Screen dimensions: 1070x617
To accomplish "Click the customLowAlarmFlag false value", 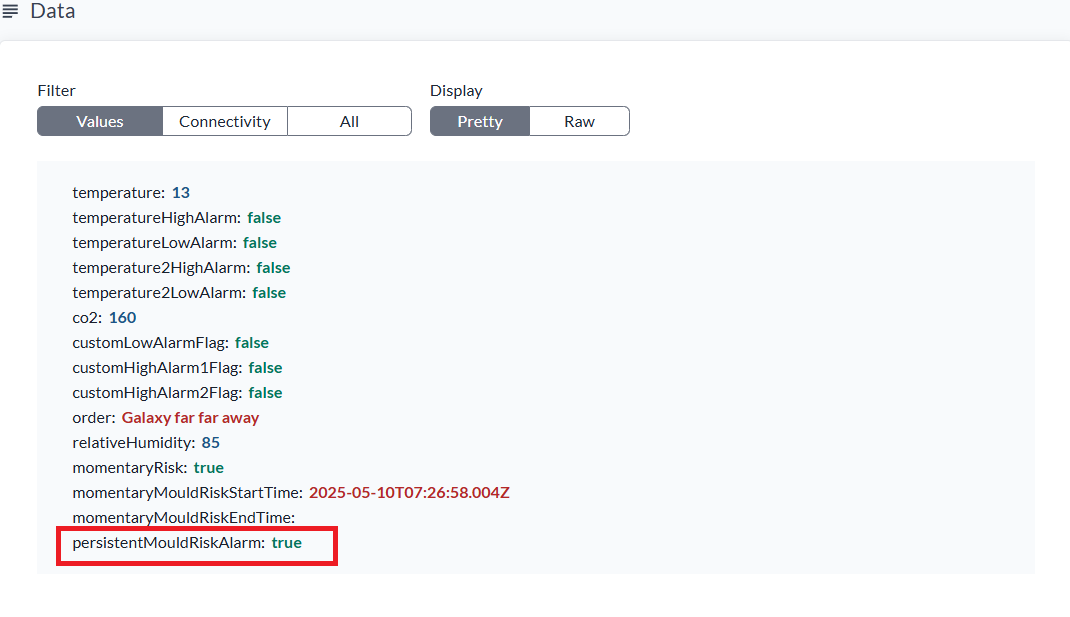I will (252, 342).
